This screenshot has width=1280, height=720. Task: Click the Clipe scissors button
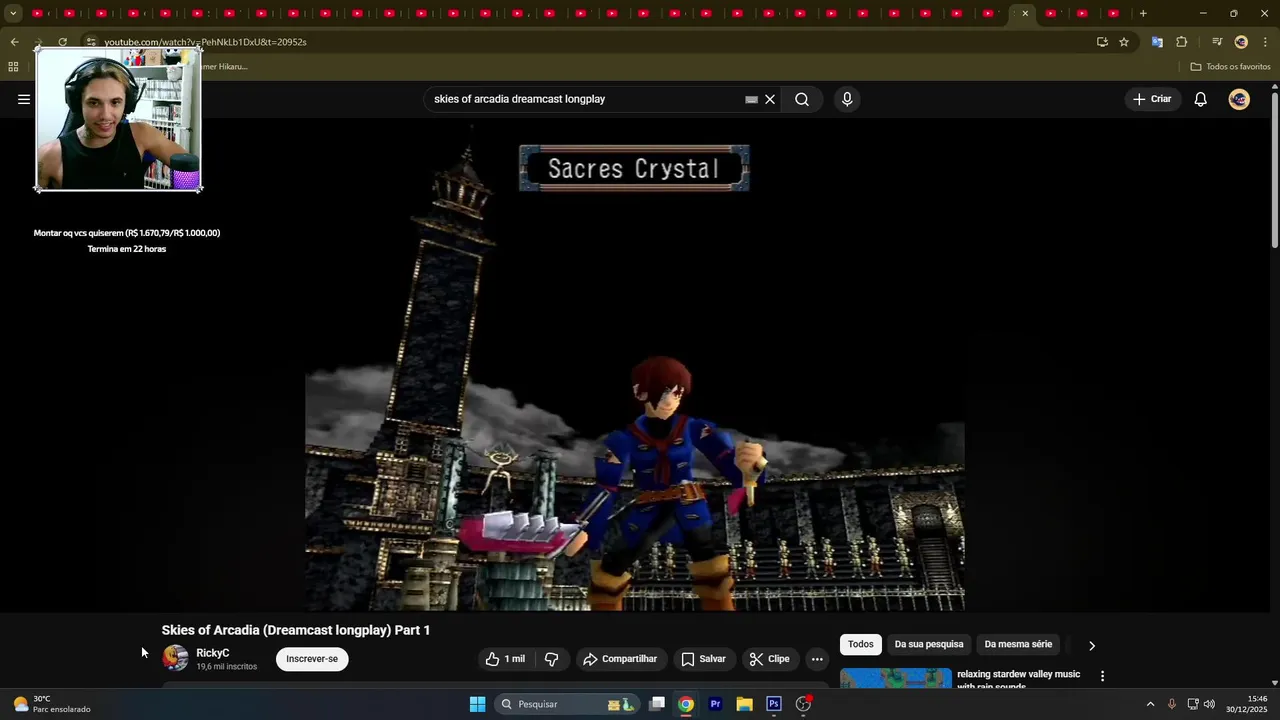tap(770, 659)
